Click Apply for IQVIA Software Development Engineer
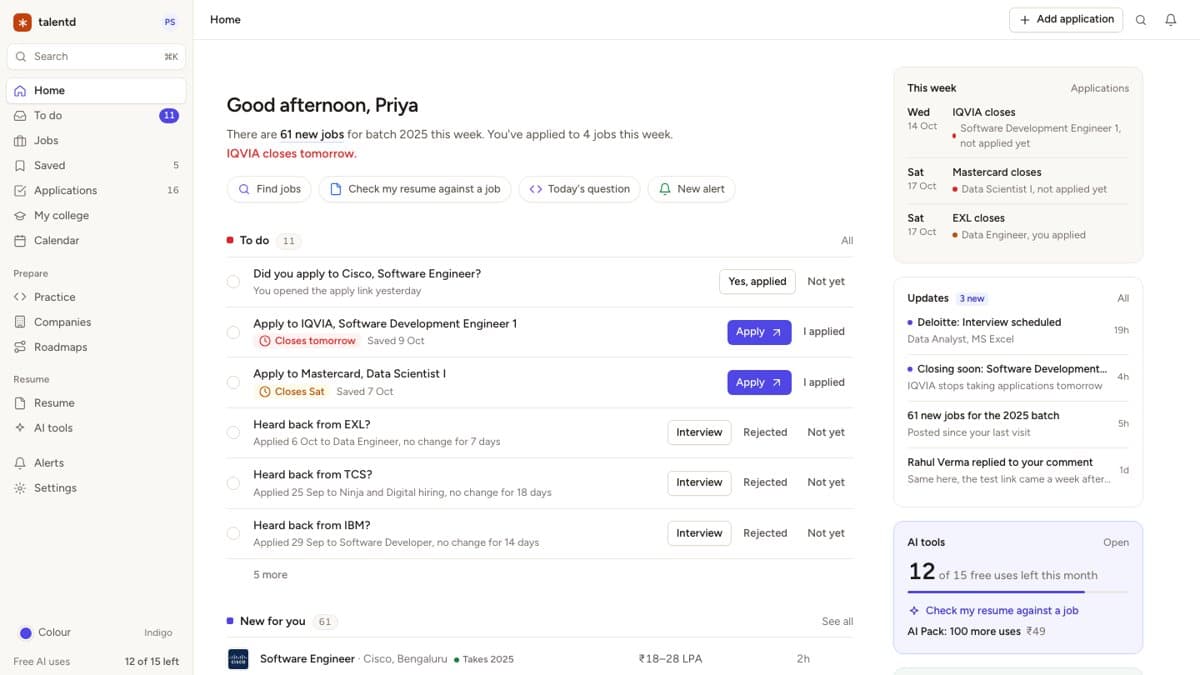1200x675 pixels. [759, 332]
